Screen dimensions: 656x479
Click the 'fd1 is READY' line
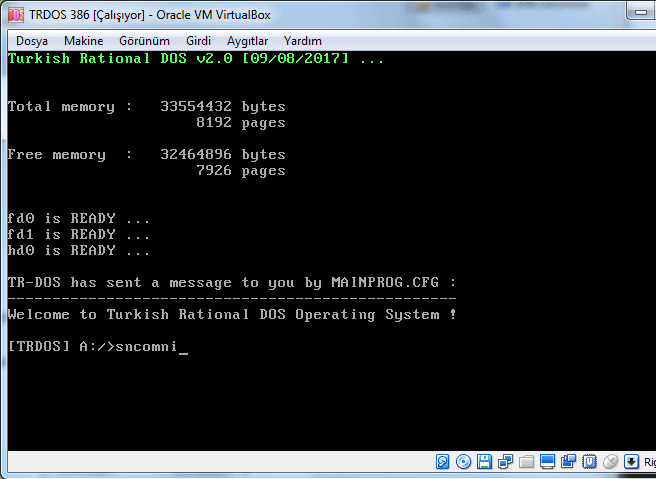click(x=79, y=234)
